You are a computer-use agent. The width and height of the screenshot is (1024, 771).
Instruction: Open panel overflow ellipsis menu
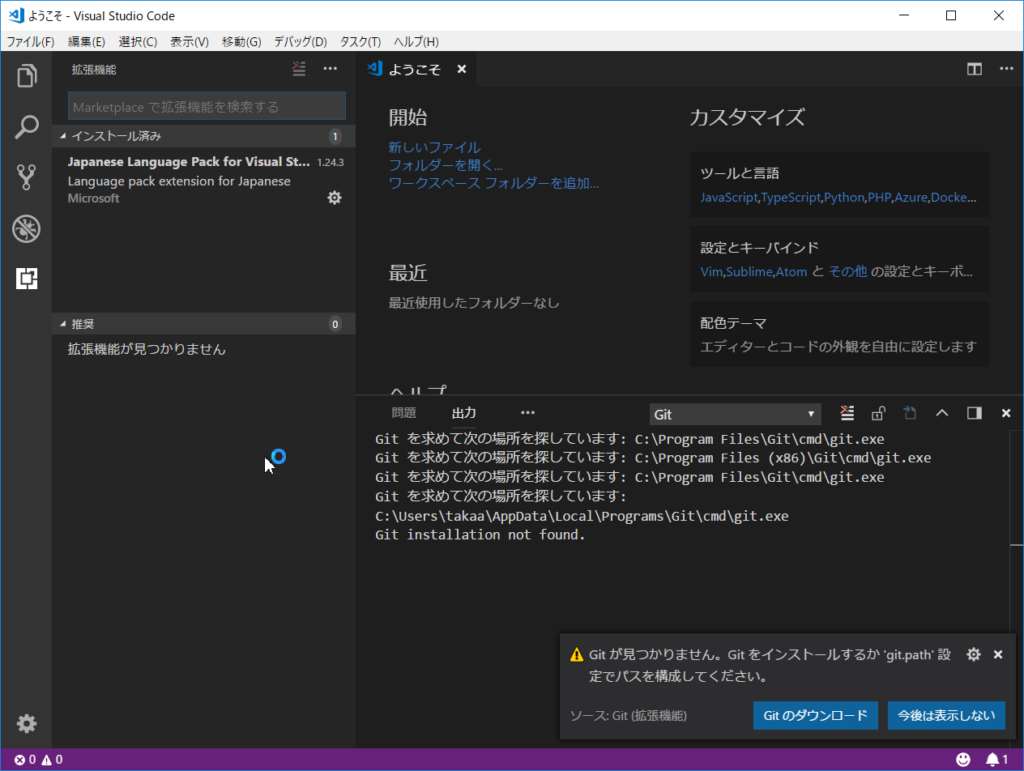coord(528,413)
